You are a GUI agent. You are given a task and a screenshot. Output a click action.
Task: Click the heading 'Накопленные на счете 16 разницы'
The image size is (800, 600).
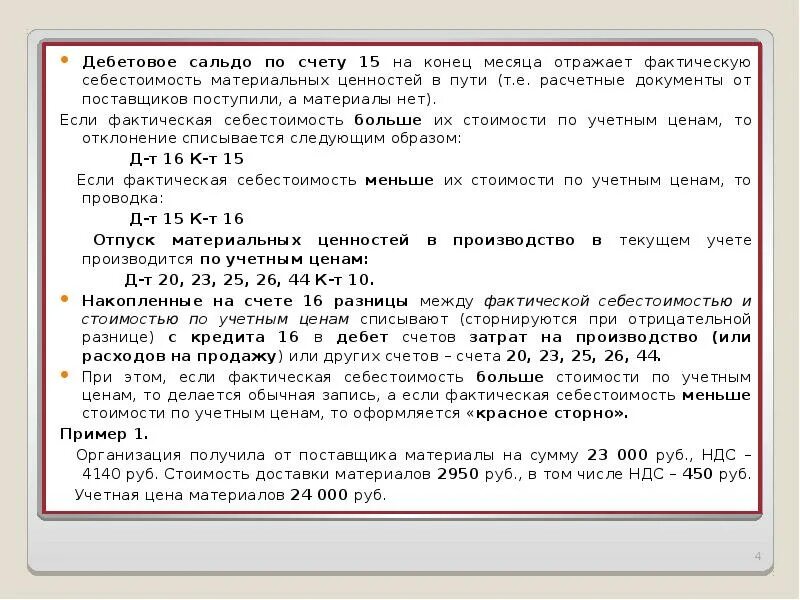point(245,301)
